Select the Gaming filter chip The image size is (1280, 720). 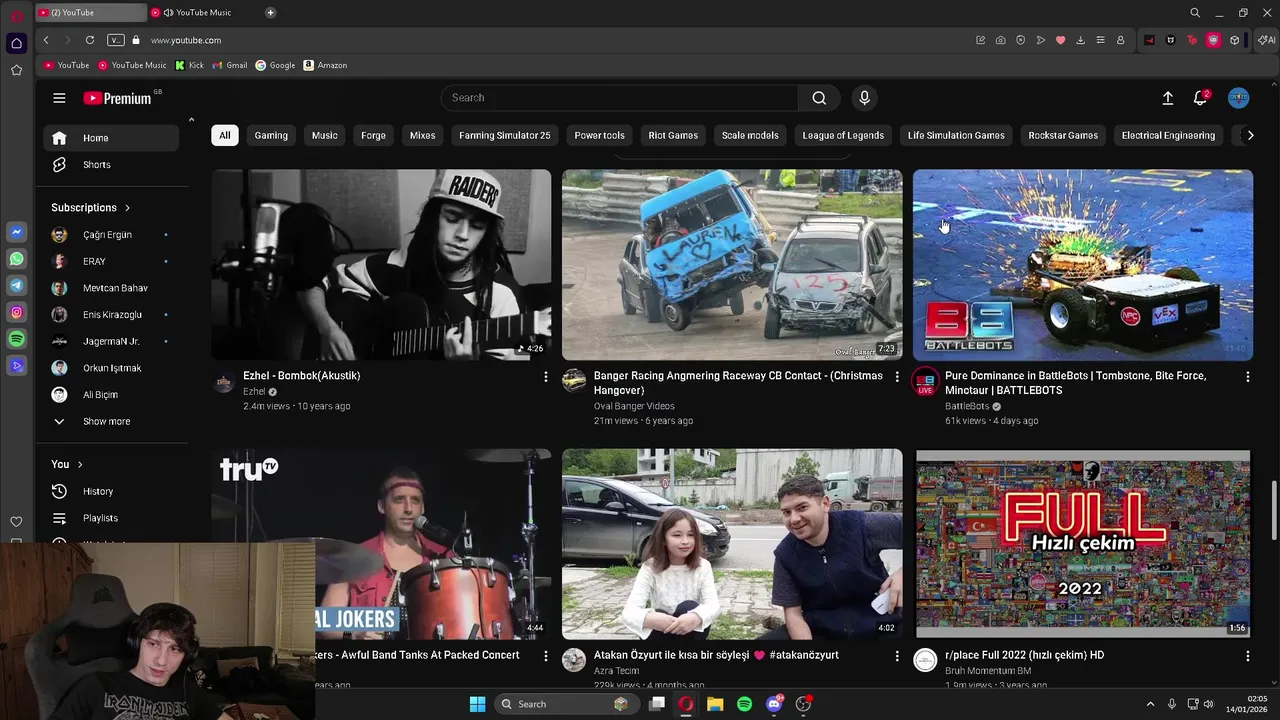tap(271, 135)
